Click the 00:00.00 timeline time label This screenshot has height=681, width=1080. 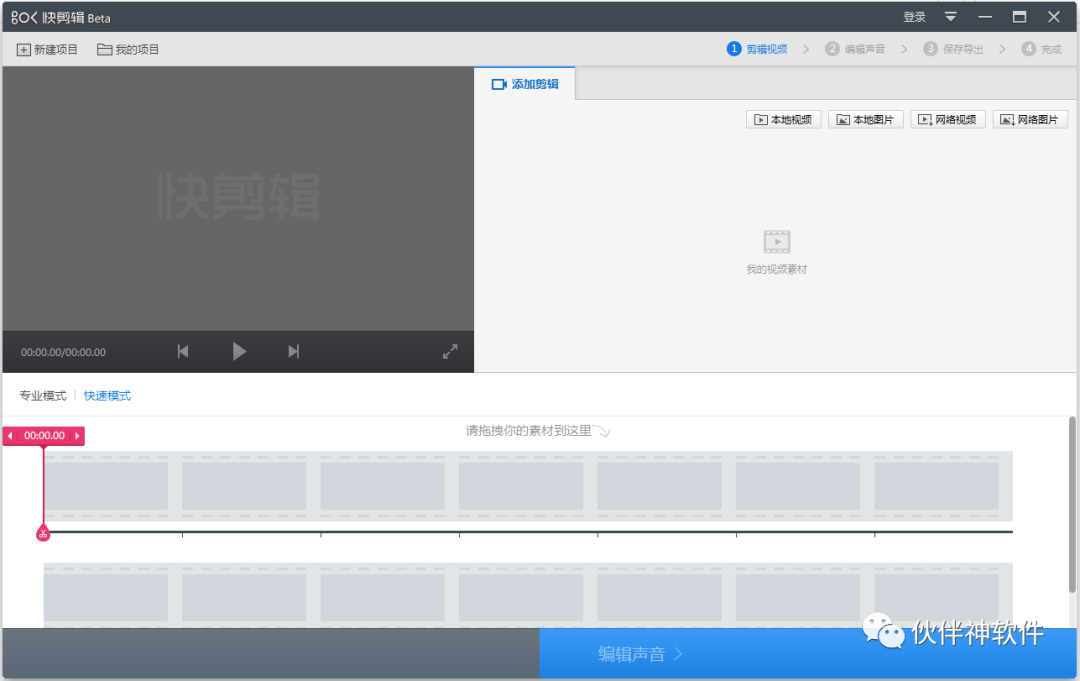click(44, 436)
